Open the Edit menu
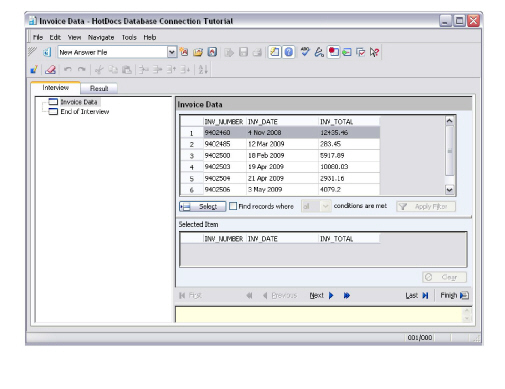505x389 pixels. [x=55, y=37]
